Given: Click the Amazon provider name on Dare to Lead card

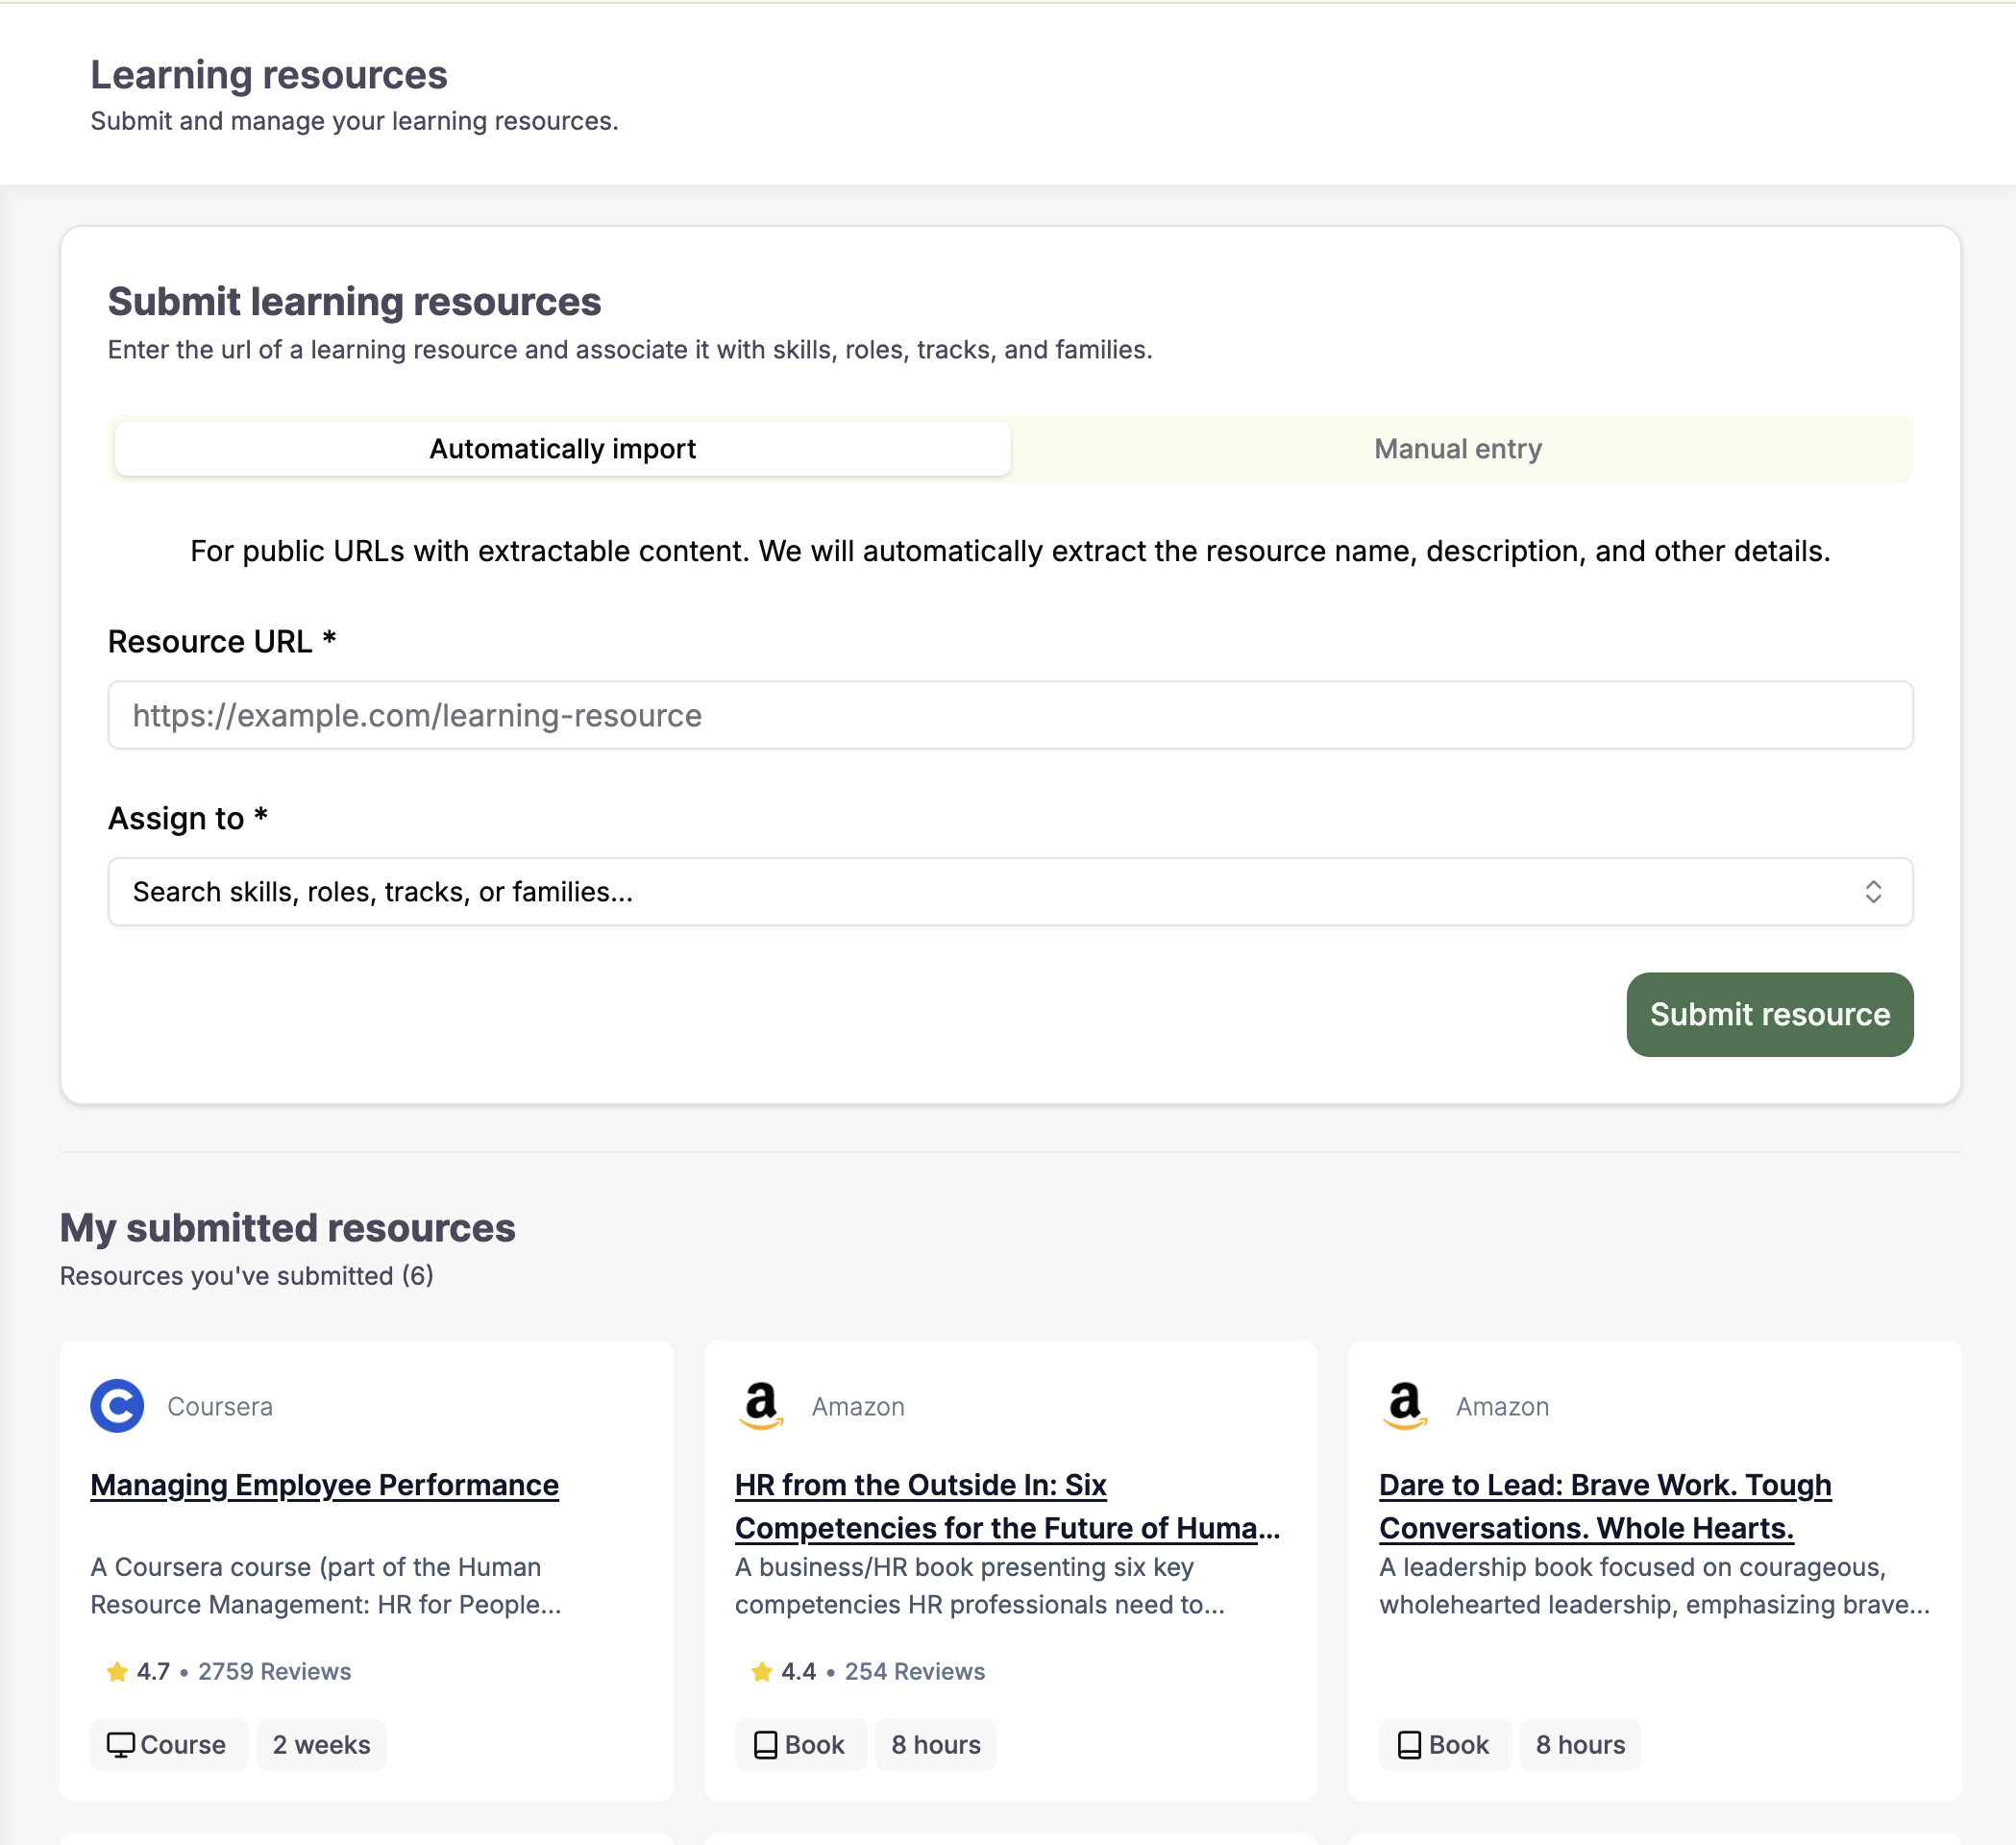Looking at the screenshot, I should (x=1502, y=1407).
